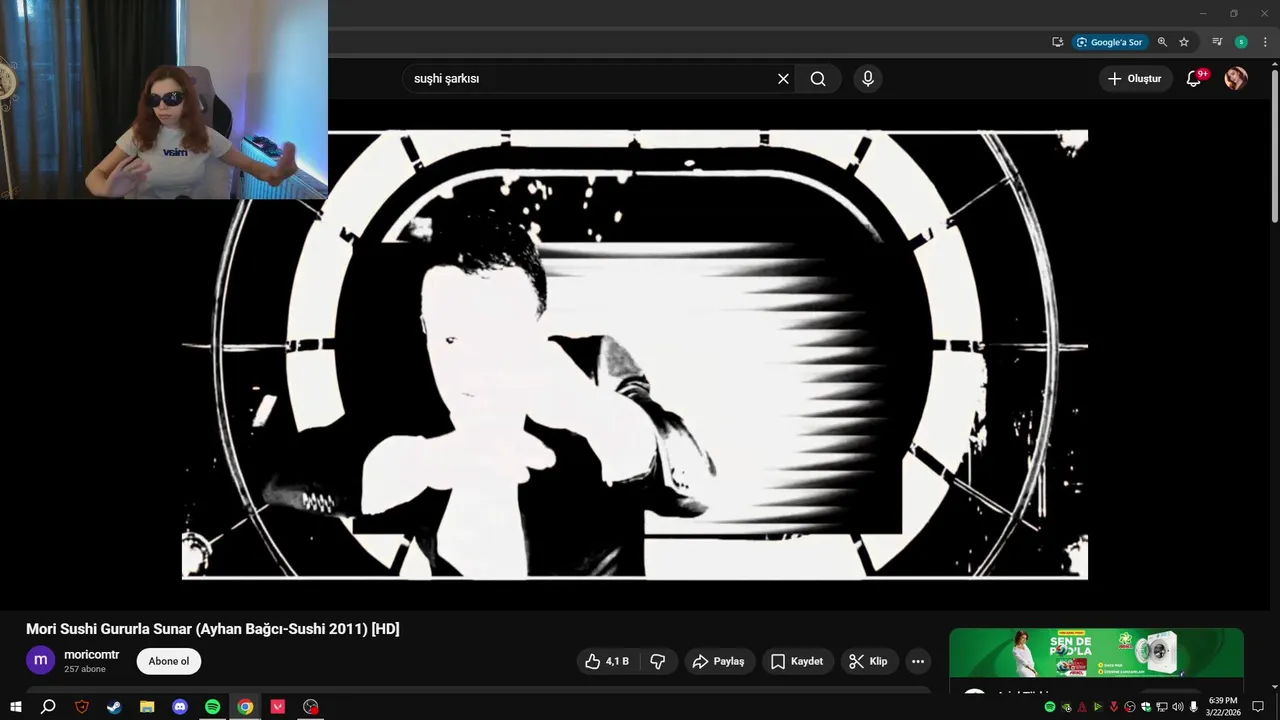Open the Windows notification center icon

coord(1258,707)
